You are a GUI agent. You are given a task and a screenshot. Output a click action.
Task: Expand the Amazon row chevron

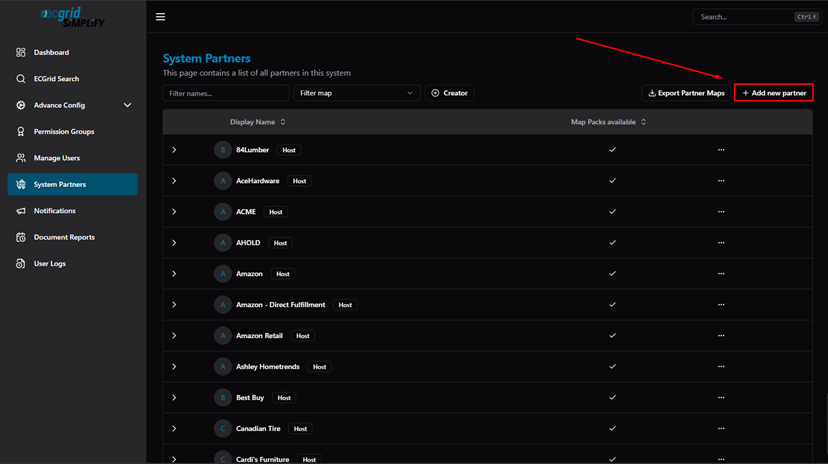point(174,274)
